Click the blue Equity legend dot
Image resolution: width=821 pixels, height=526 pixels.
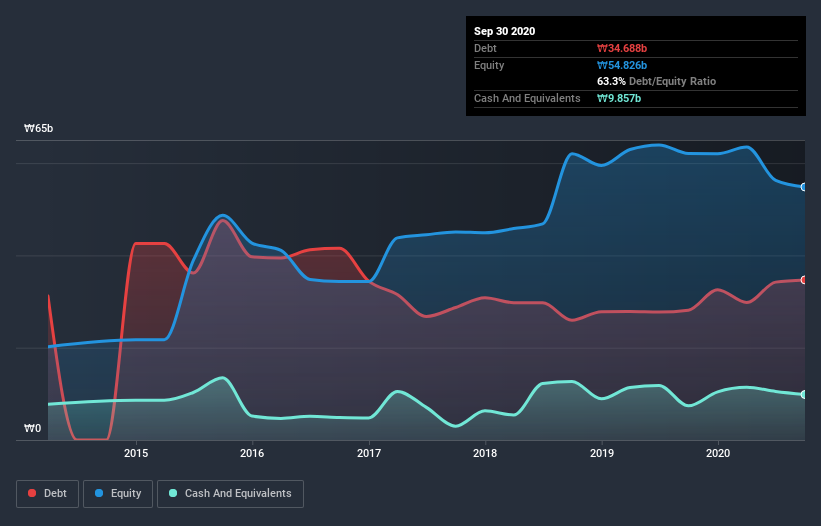[99, 493]
